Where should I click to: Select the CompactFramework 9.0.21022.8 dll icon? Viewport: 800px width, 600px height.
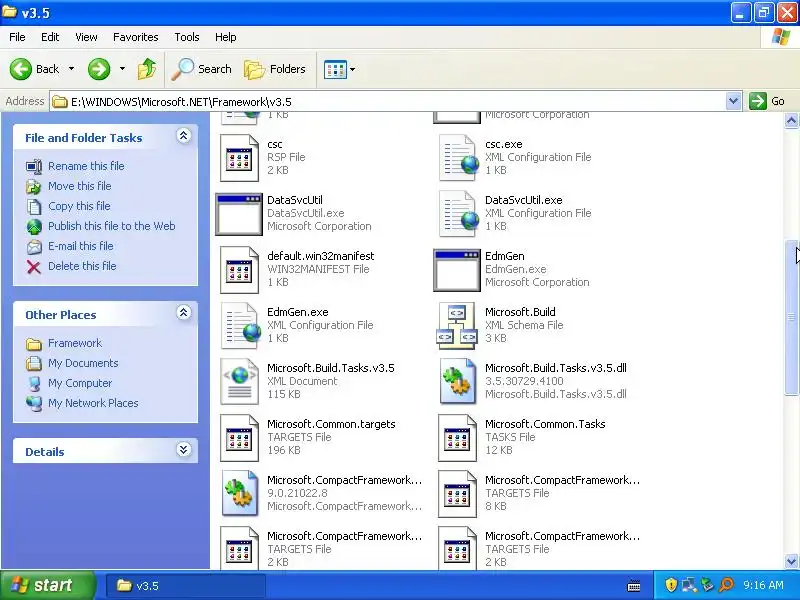click(x=239, y=494)
